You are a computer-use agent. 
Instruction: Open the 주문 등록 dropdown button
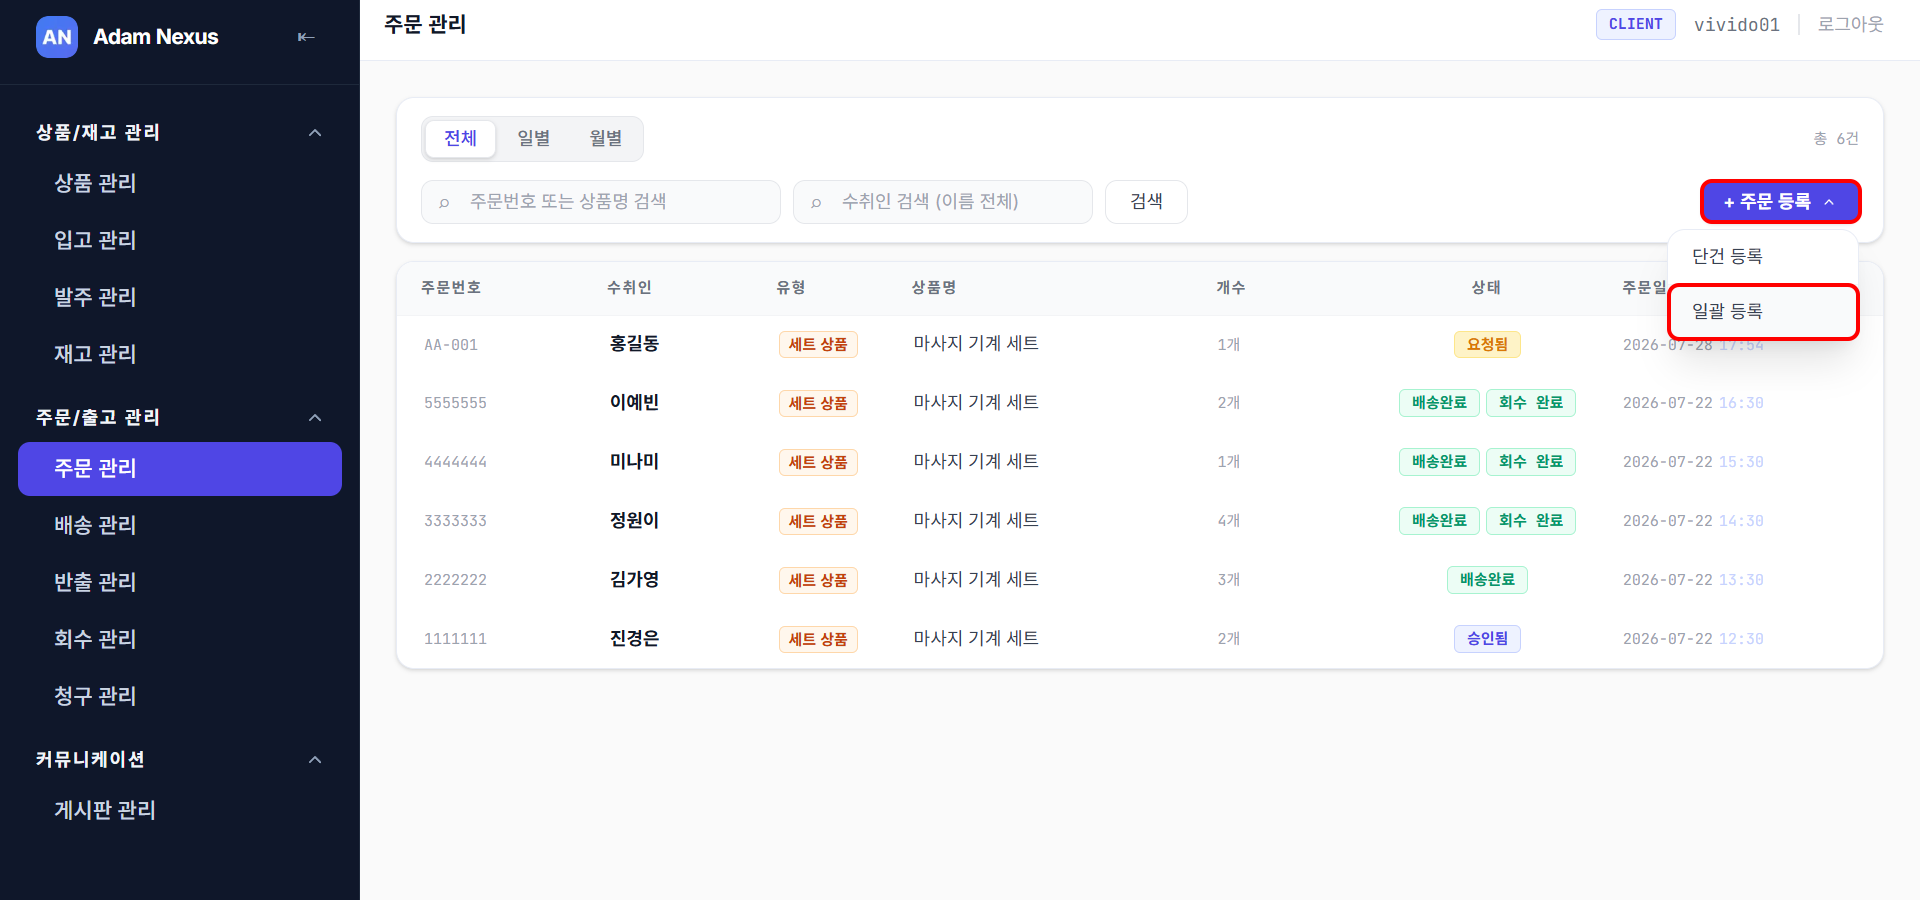point(1780,202)
